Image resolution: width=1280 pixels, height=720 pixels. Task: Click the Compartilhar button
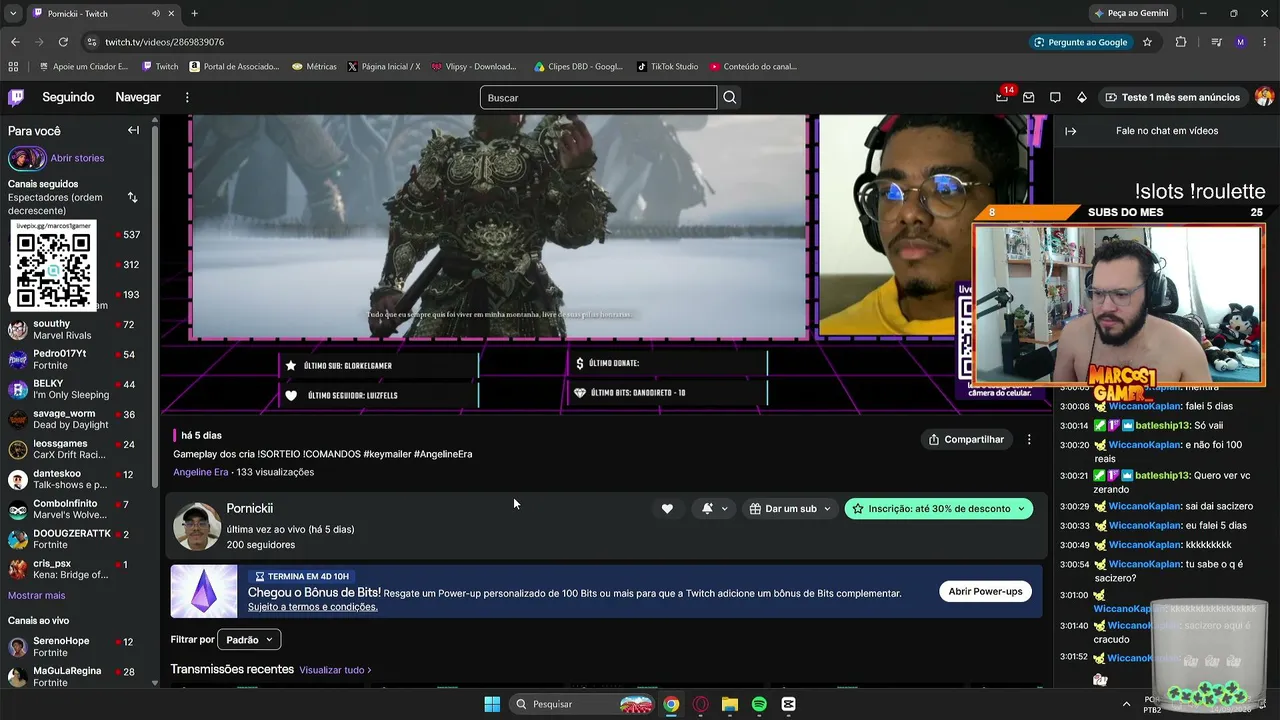(x=966, y=439)
